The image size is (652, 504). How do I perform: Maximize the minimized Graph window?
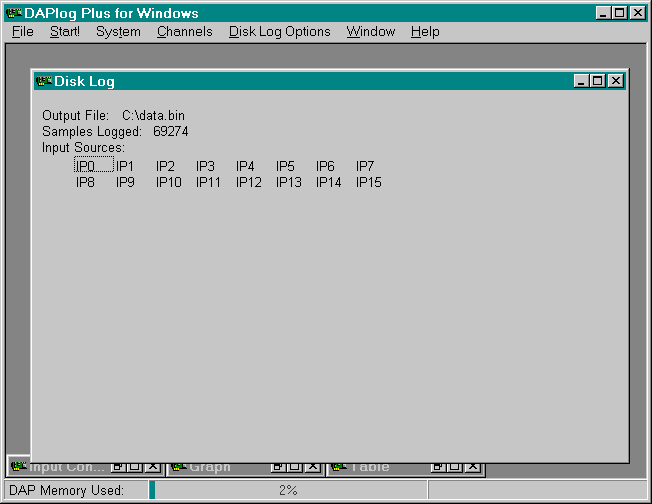coord(295,467)
